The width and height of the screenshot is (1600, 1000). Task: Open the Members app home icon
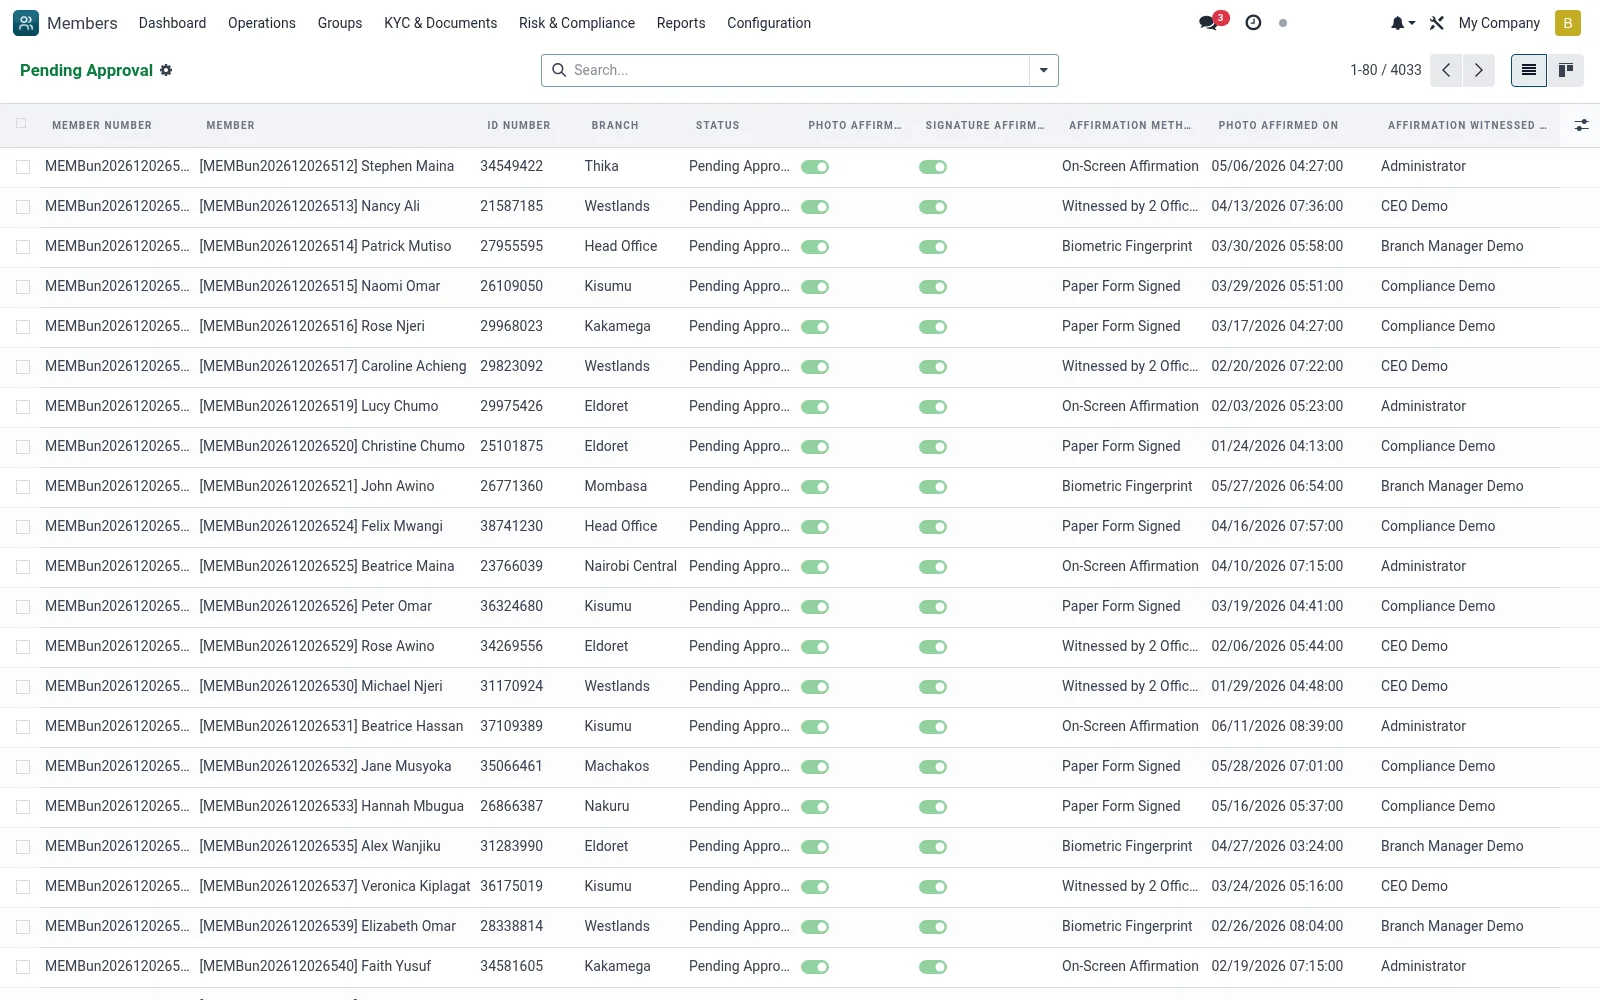[x=26, y=23]
